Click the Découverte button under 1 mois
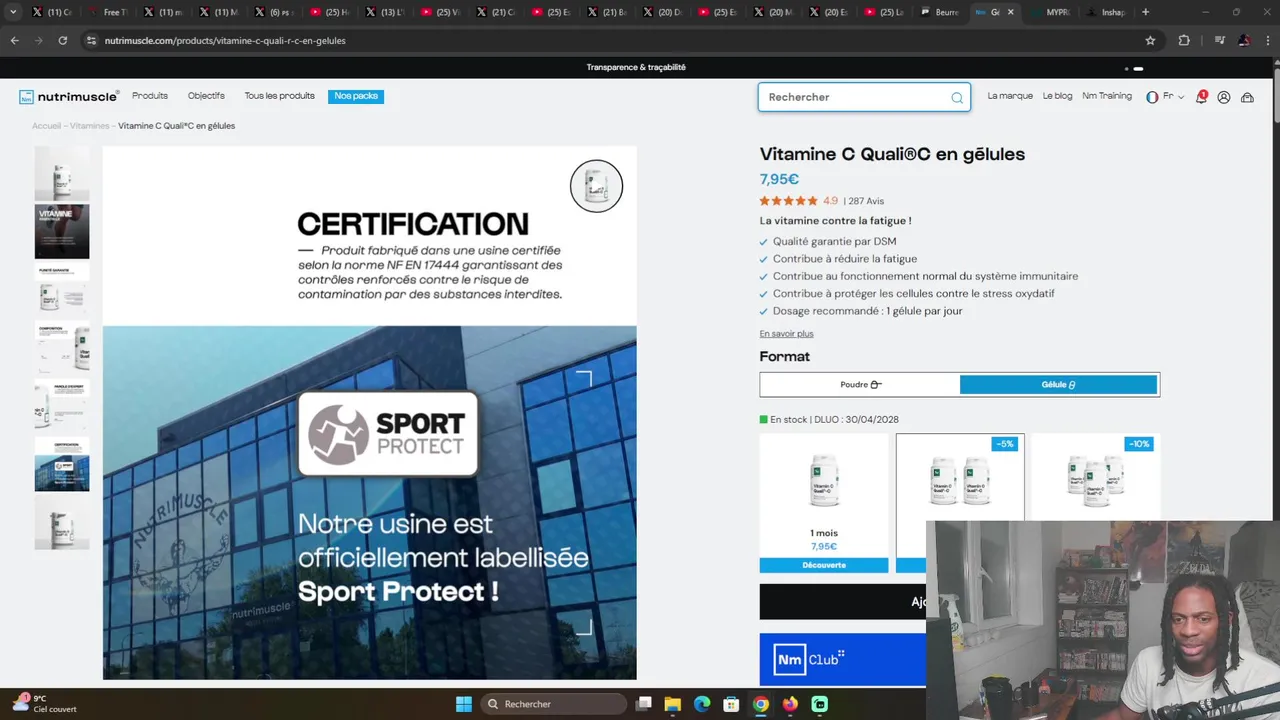1280x720 pixels. pyautogui.click(x=824, y=565)
